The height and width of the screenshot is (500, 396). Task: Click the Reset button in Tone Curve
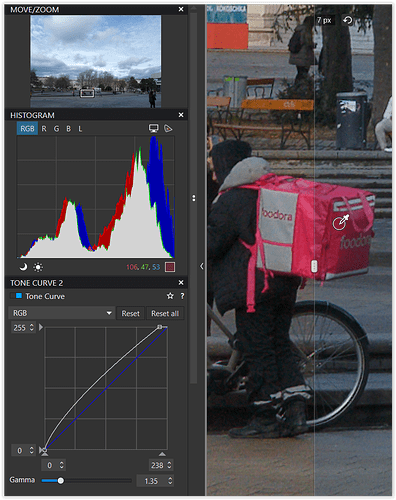[x=130, y=313]
